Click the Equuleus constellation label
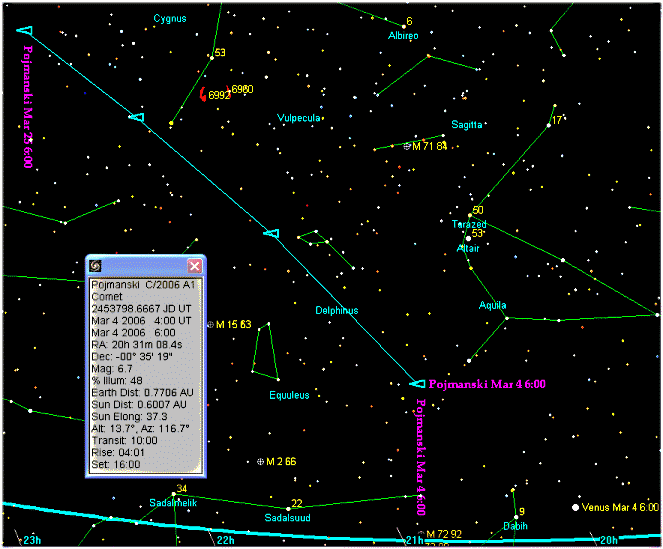The width and height of the screenshot is (663, 549). pyautogui.click(x=289, y=395)
